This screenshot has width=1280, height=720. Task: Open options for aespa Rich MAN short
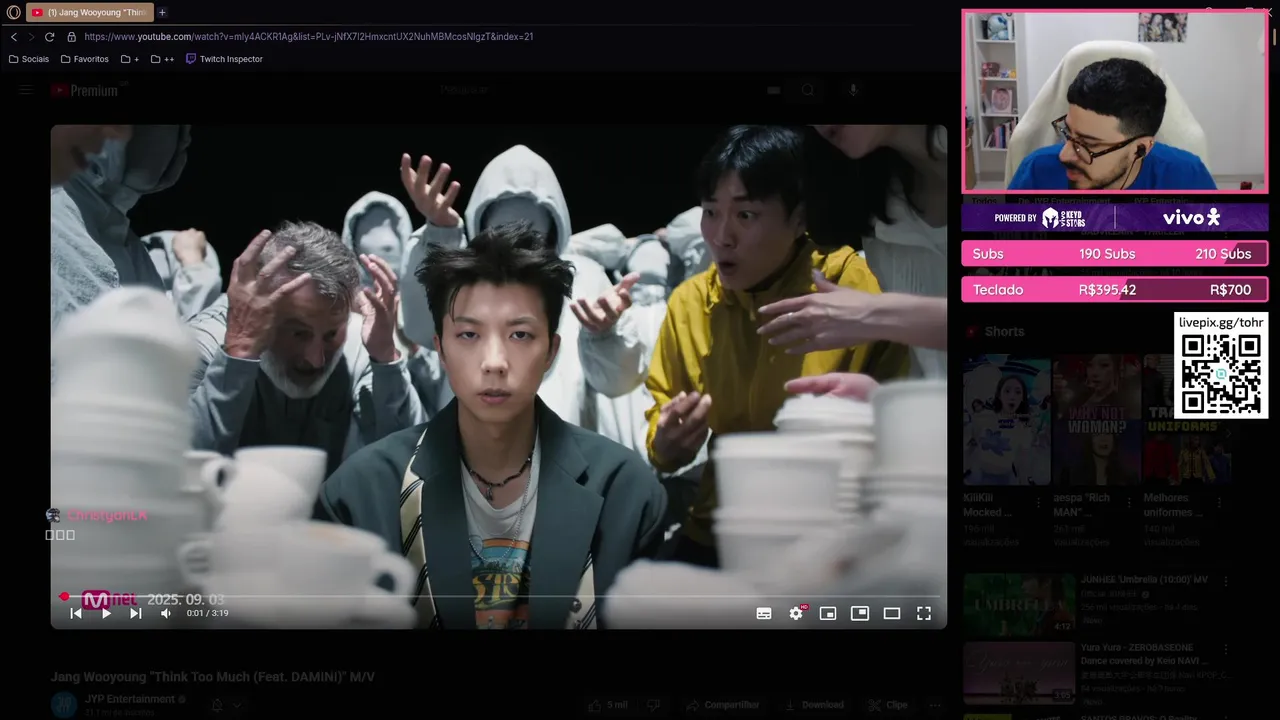click(x=1128, y=503)
